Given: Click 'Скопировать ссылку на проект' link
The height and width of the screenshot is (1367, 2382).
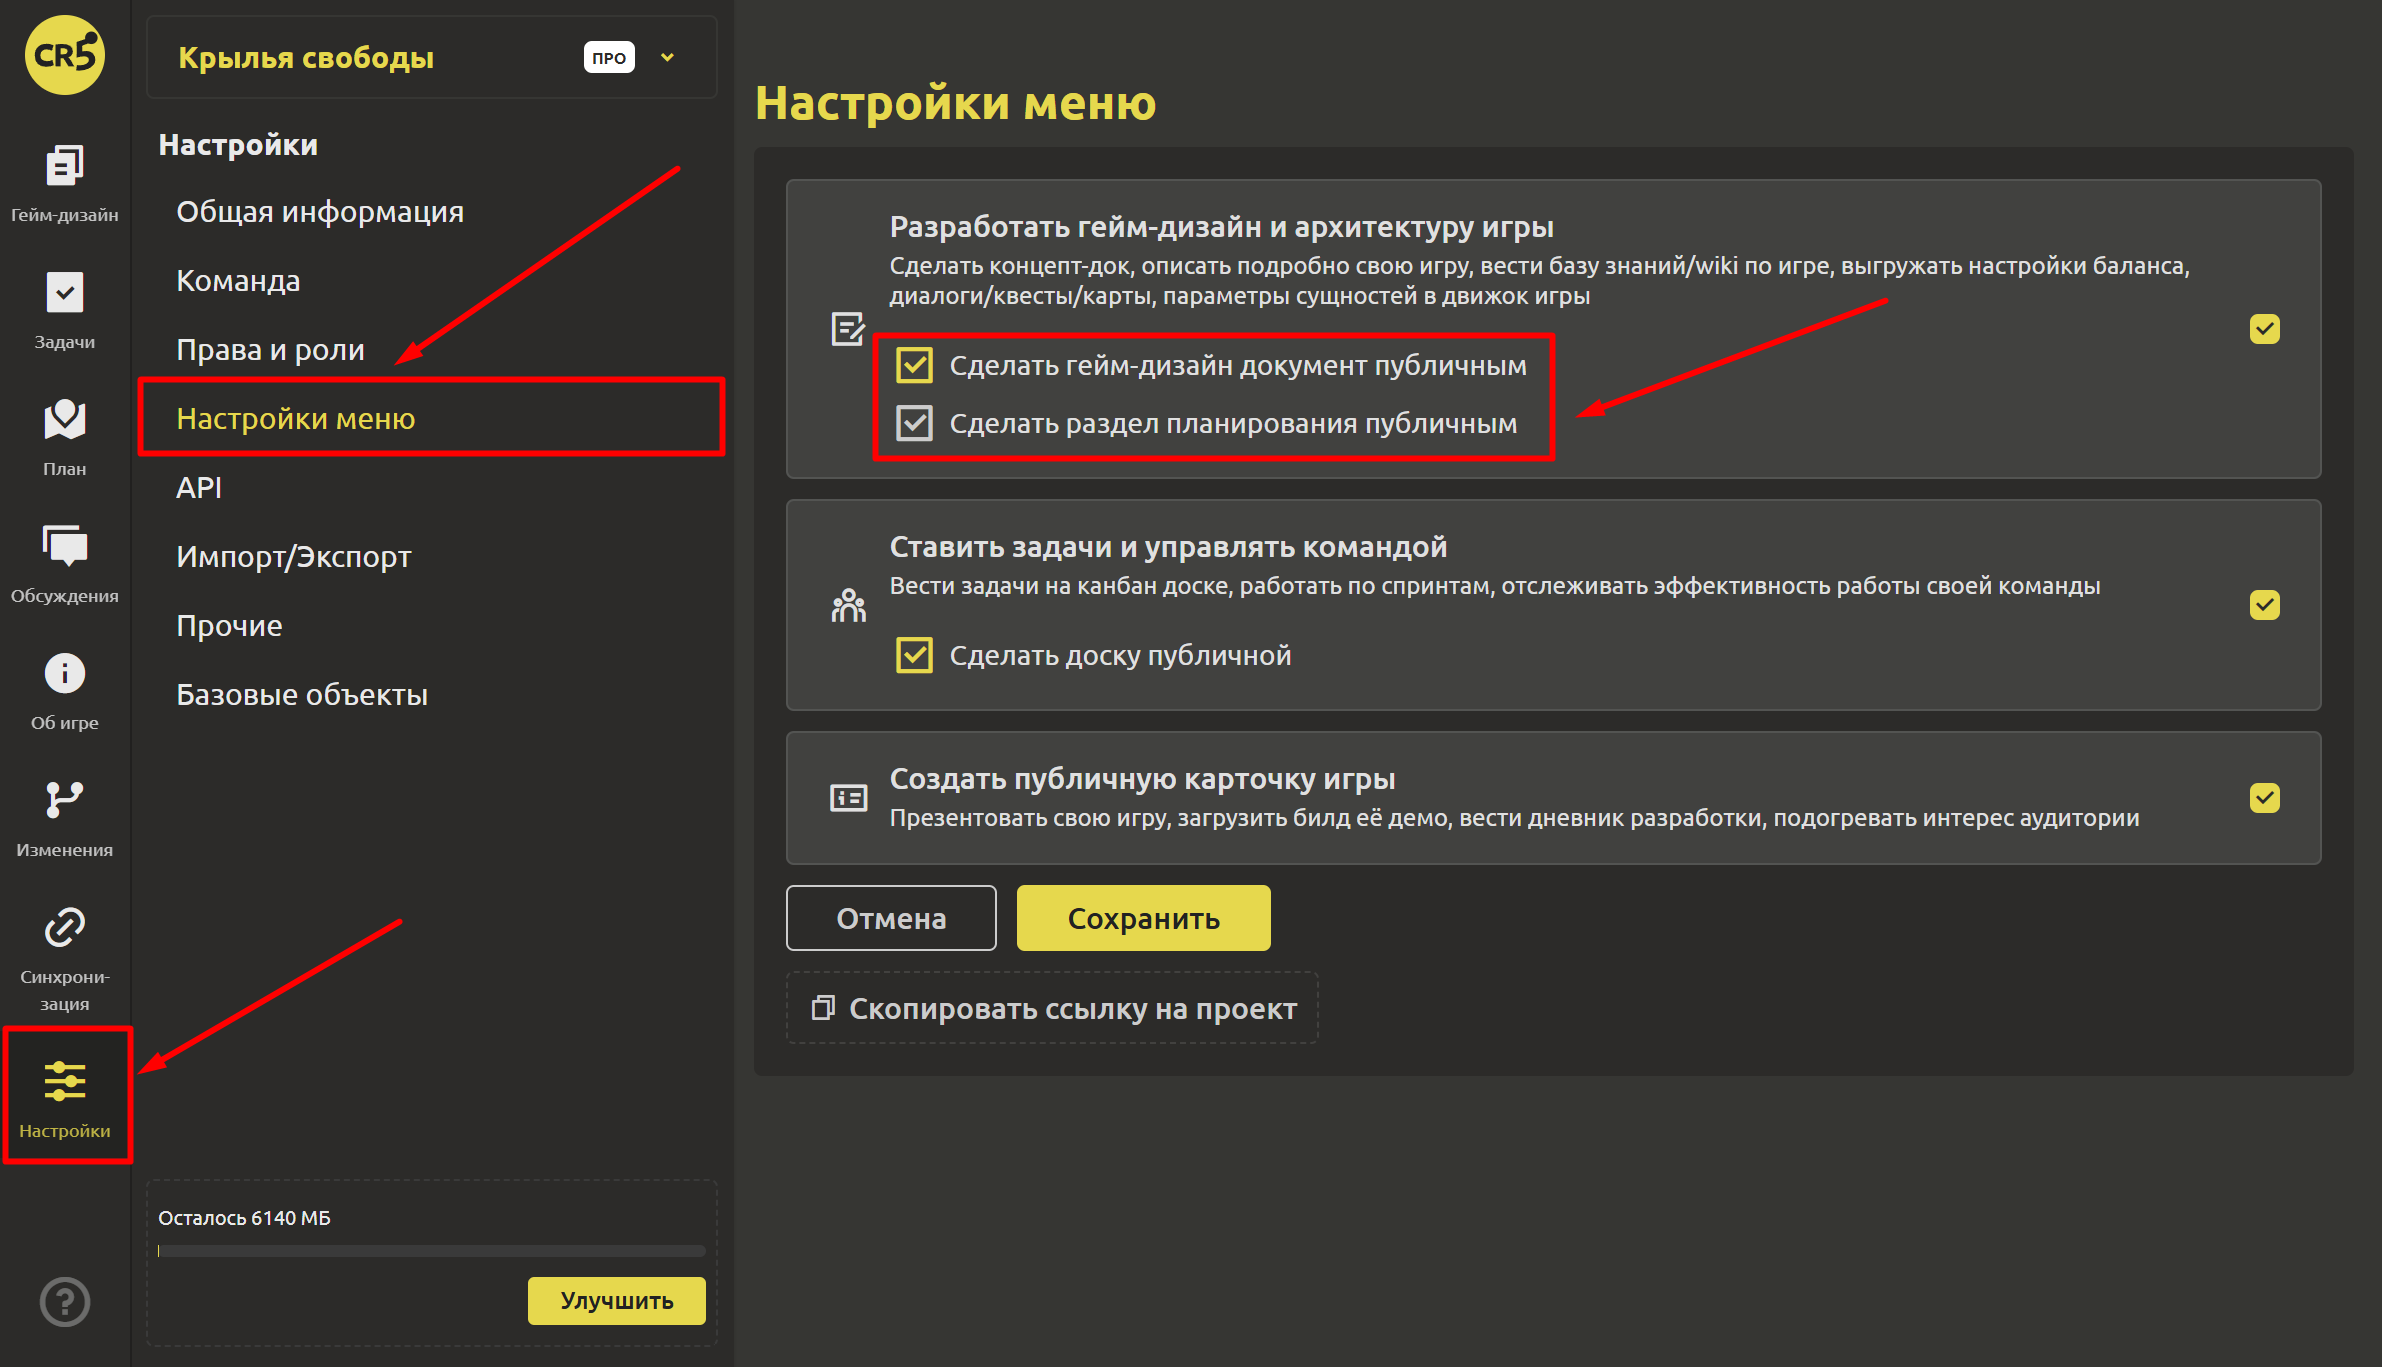Looking at the screenshot, I should point(1053,1009).
